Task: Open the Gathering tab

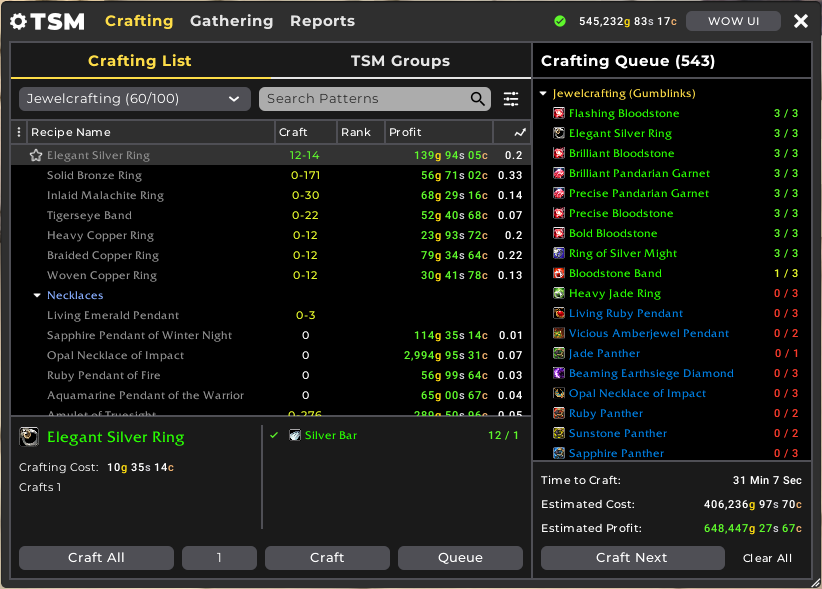Action: [231, 21]
